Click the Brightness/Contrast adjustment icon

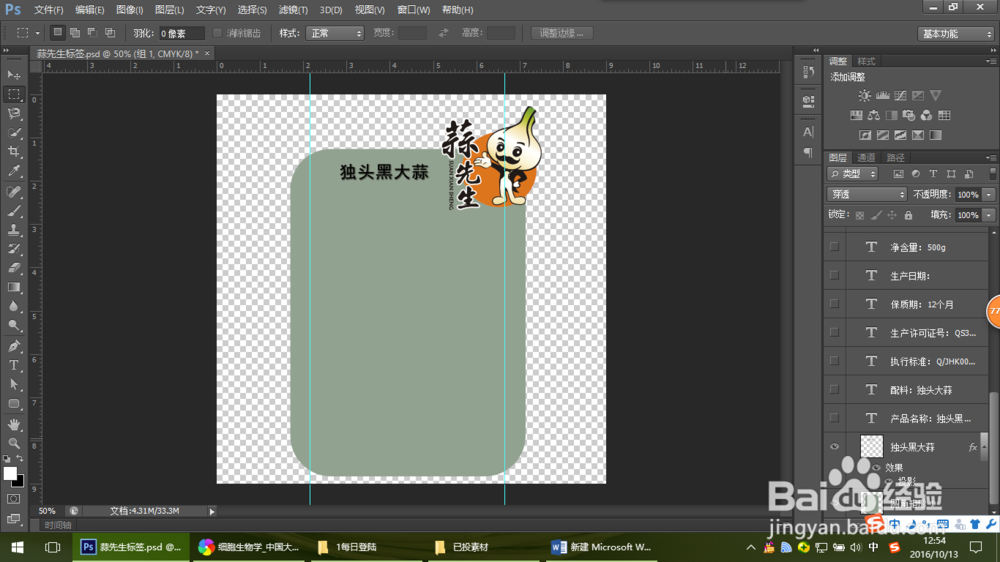coord(864,96)
